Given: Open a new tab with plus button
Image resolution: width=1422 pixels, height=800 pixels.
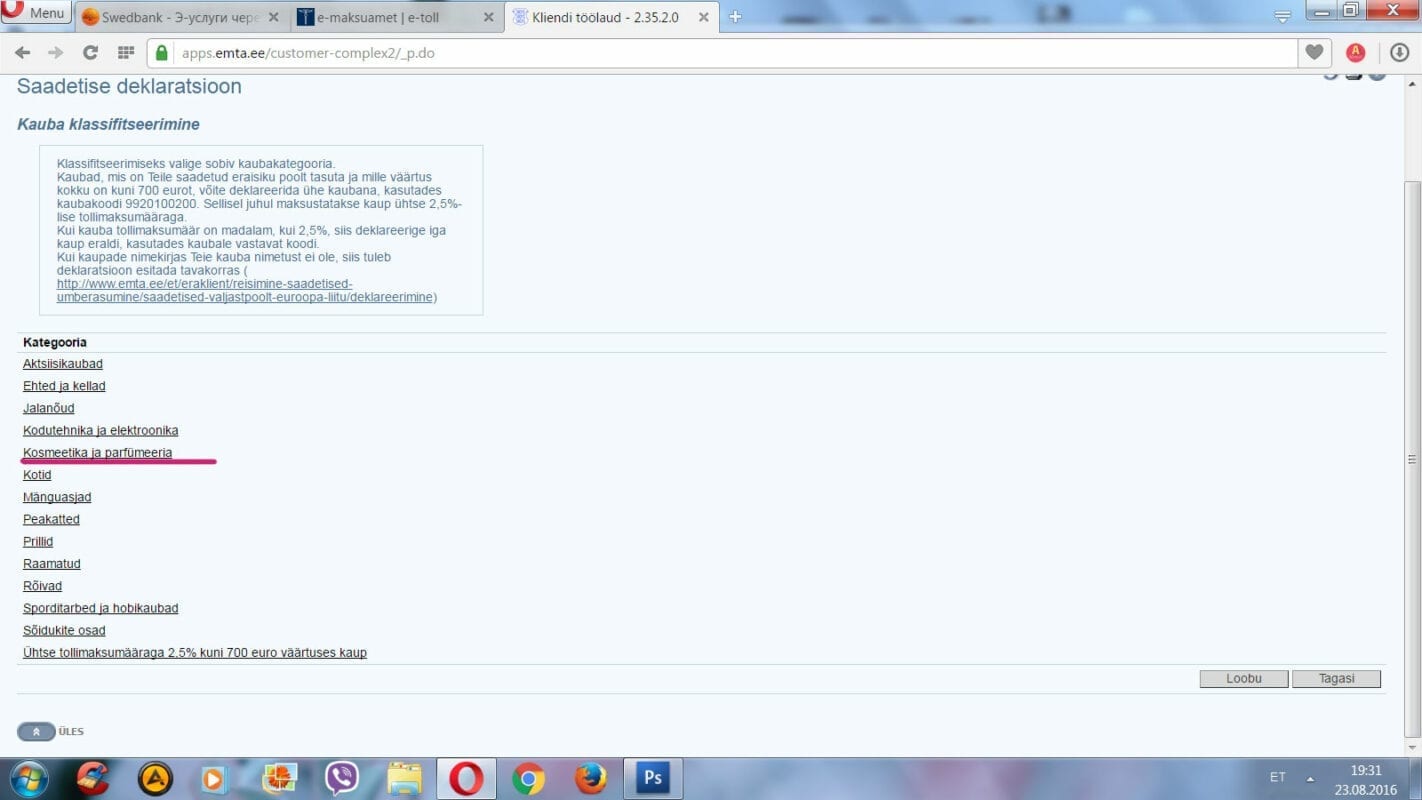Looking at the screenshot, I should point(736,17).
